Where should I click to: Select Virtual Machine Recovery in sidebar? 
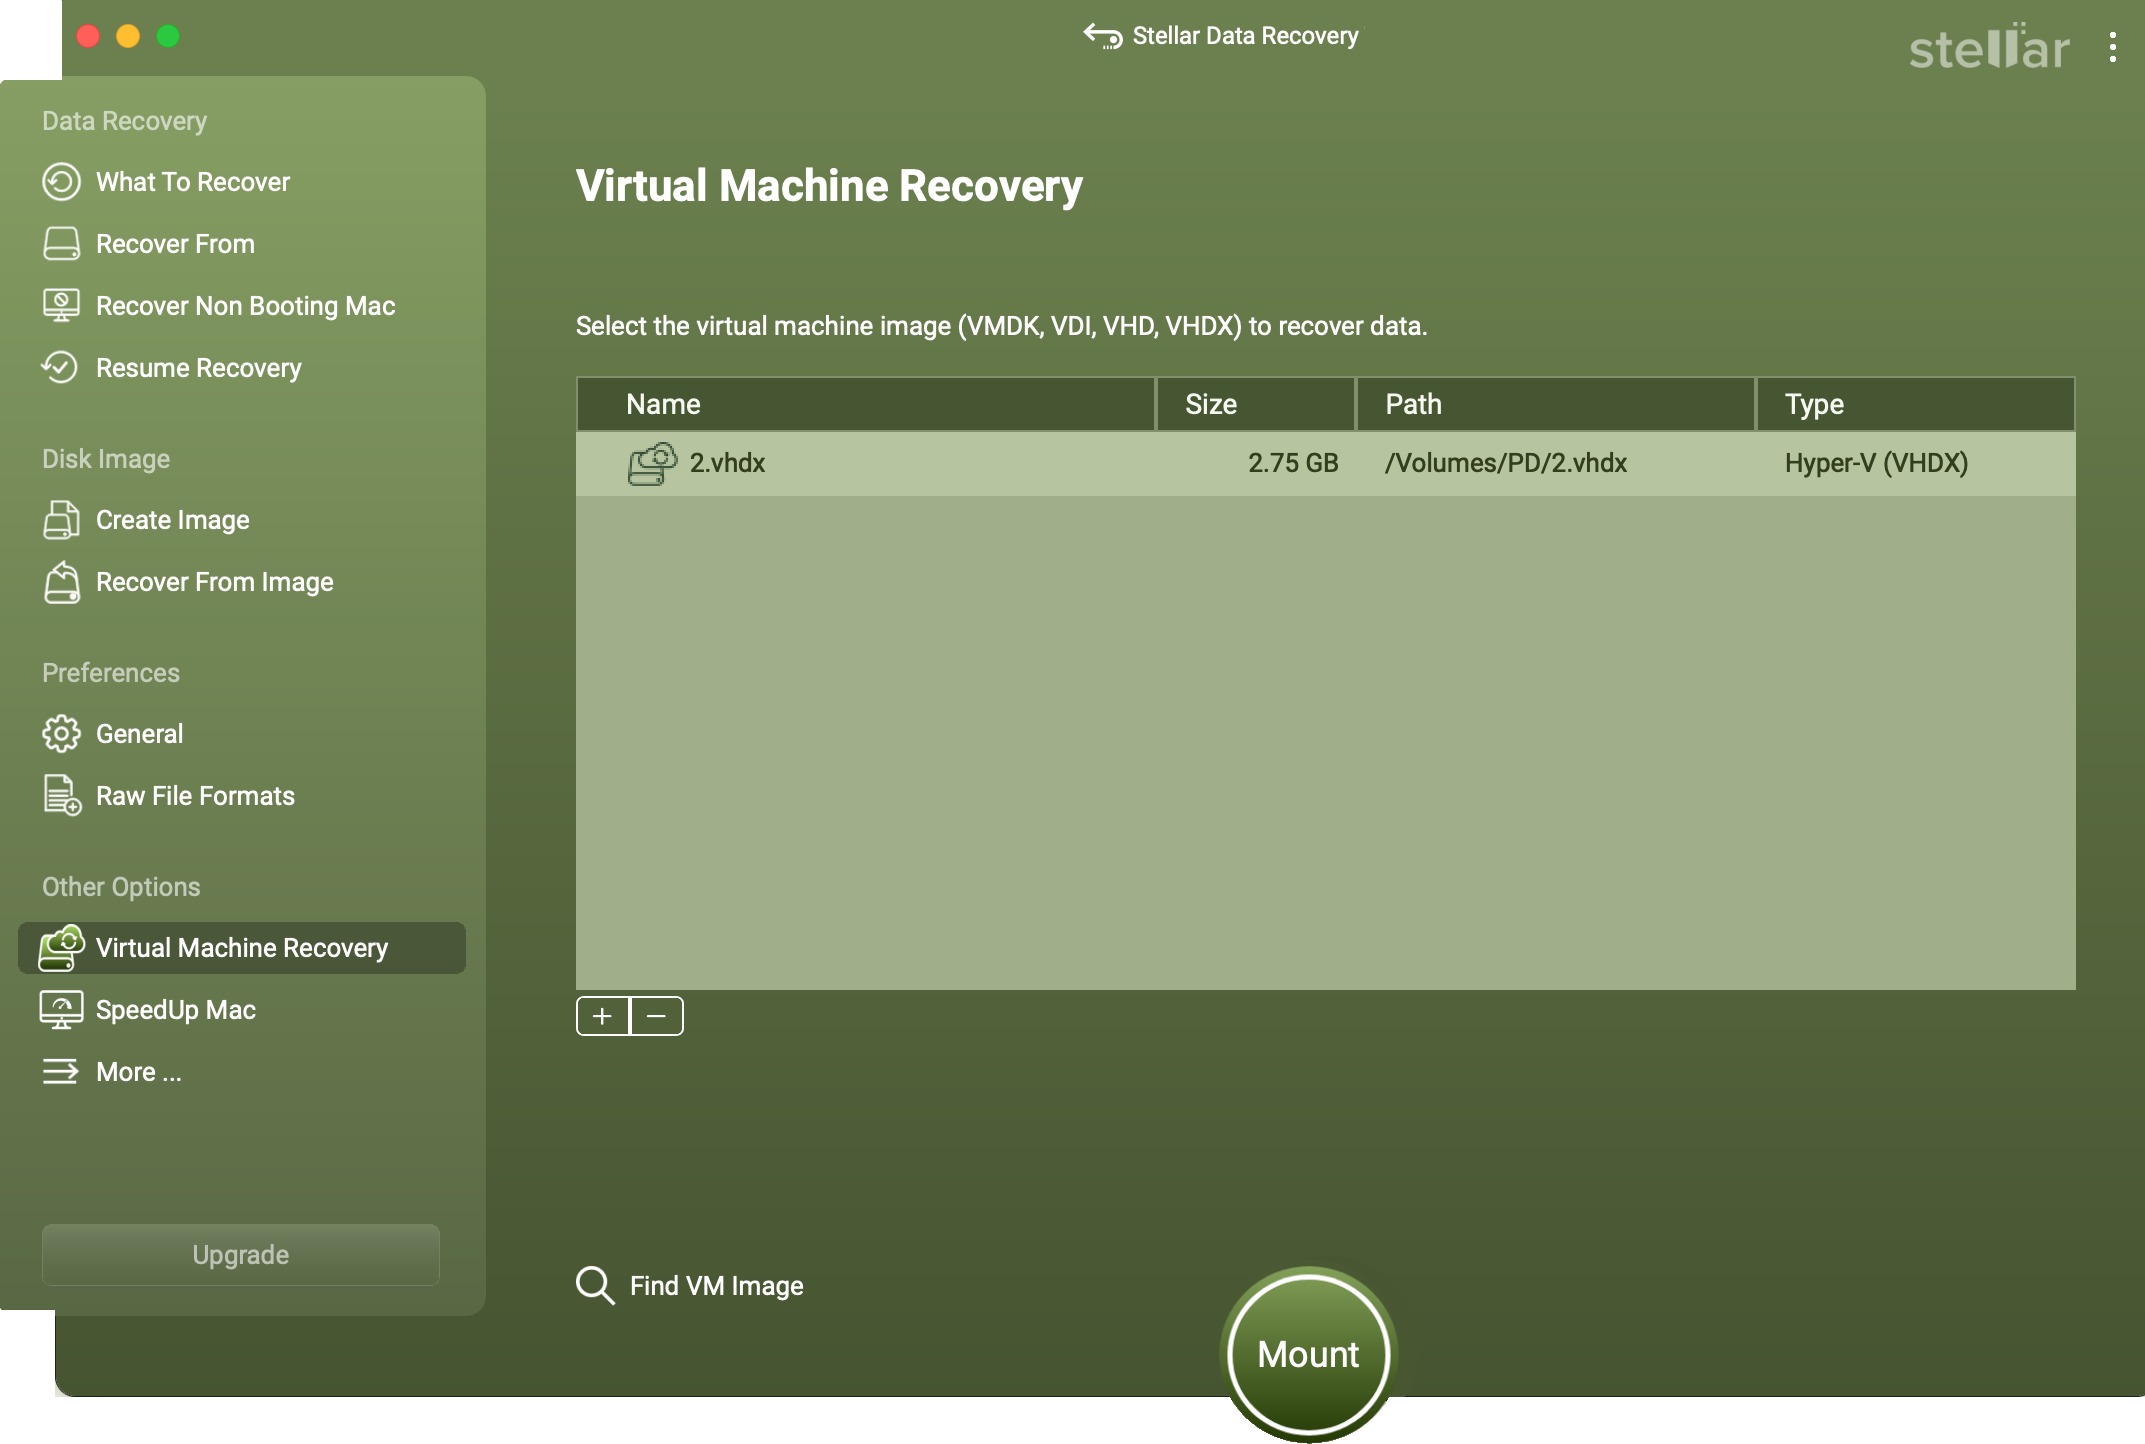[x=242, y=948]
